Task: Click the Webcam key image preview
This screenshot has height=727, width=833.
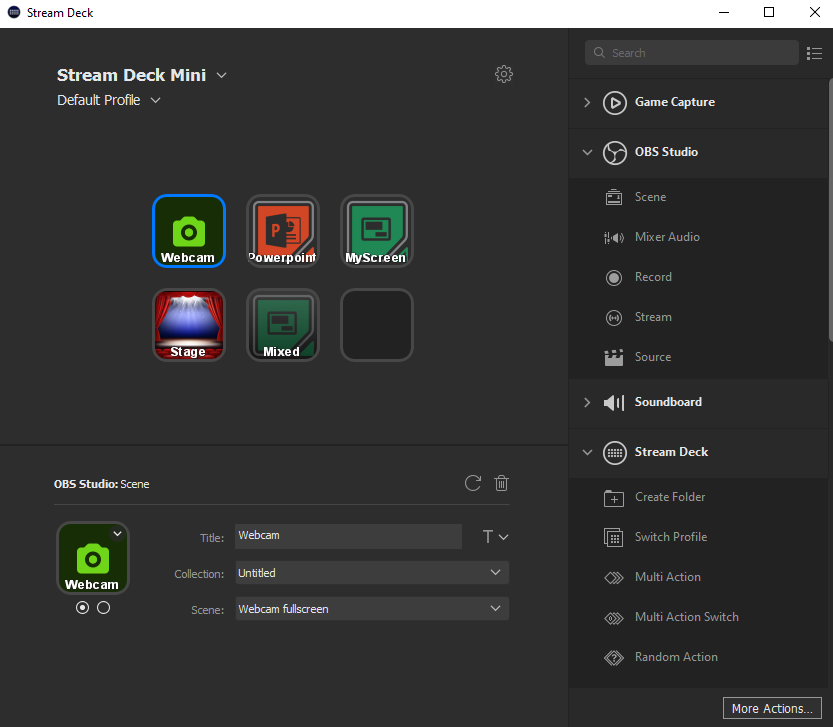Action: (93, 558)
